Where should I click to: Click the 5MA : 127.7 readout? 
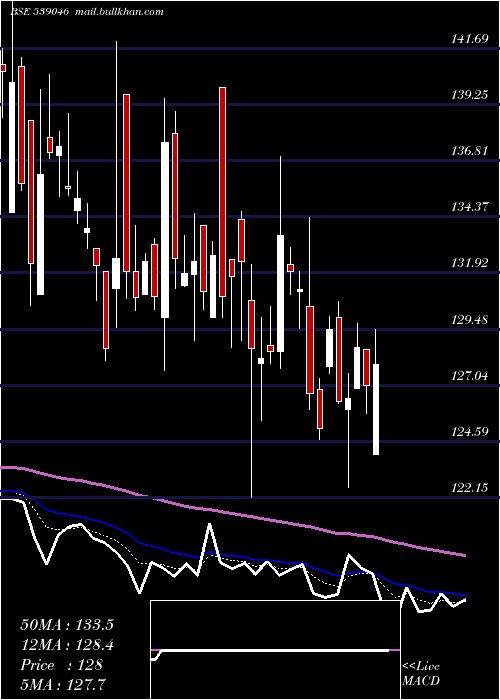pos(62,685)
